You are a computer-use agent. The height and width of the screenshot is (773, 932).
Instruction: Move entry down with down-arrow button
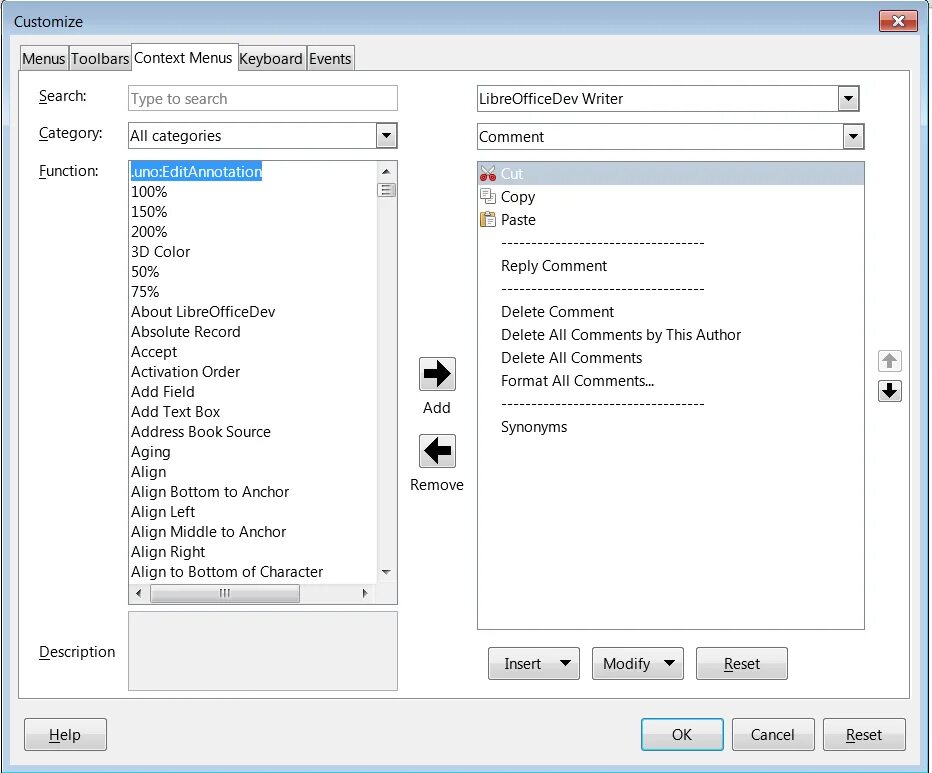tap(890, 391)
